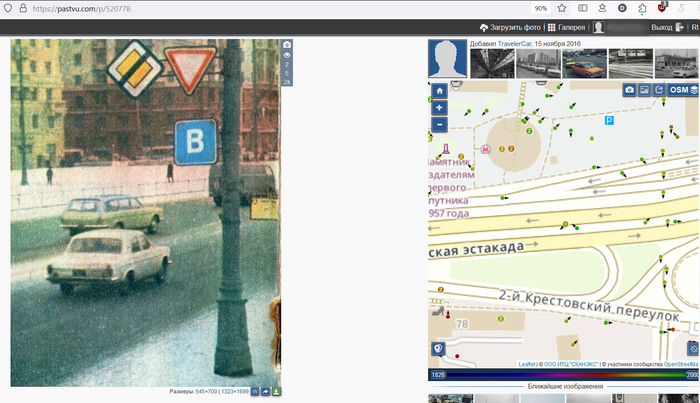Click the Загрузить фото upload link
The image size is (700, 403).
point(510,27)
